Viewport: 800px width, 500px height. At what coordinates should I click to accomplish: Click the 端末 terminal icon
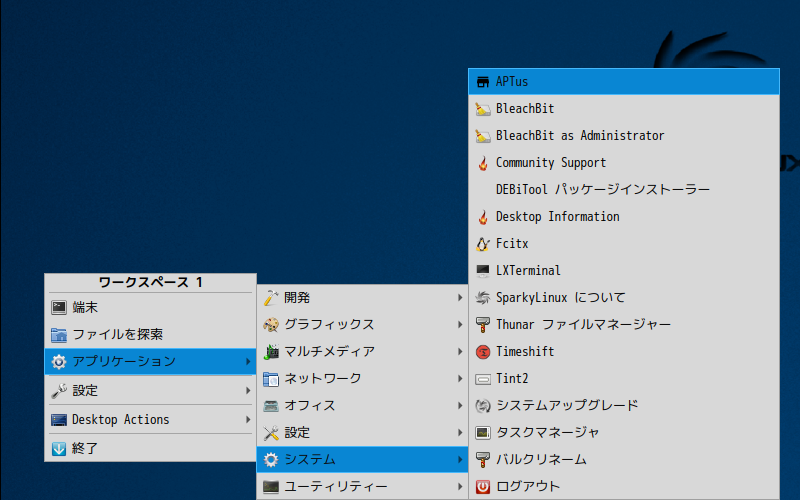[x=59, y=307]
